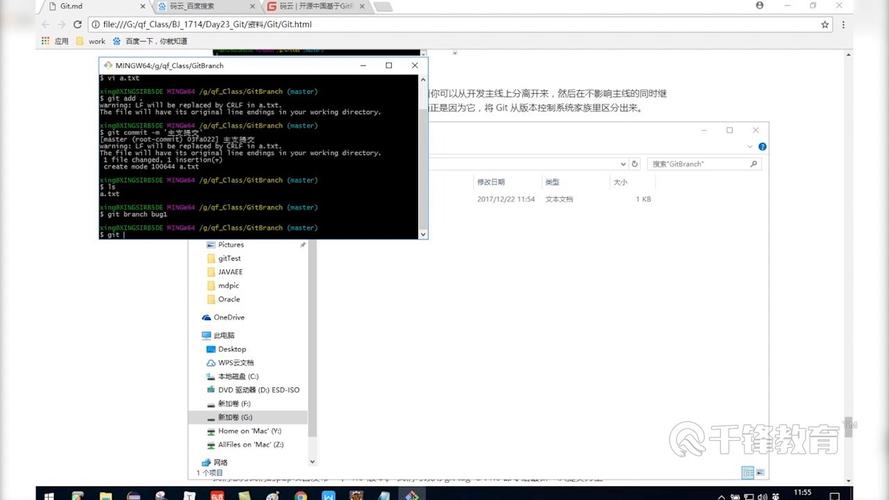Click the page info icon in address bar
This screenshot has width=889, height=500.
pos(96,24)
